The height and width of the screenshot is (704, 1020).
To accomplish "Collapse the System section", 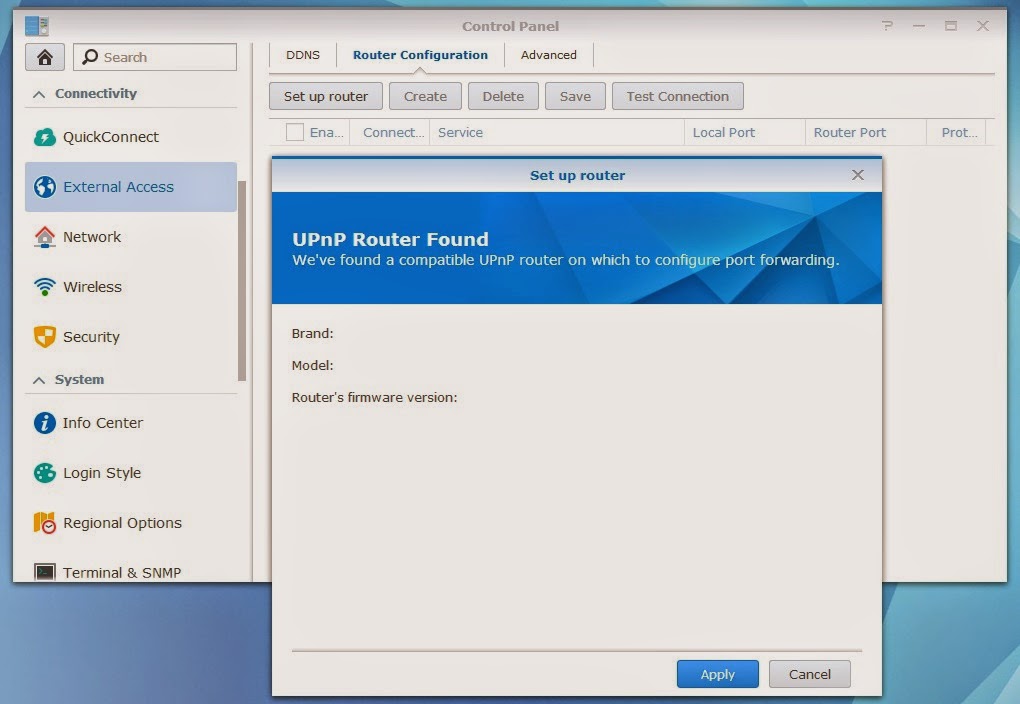I will pos(38,380).
